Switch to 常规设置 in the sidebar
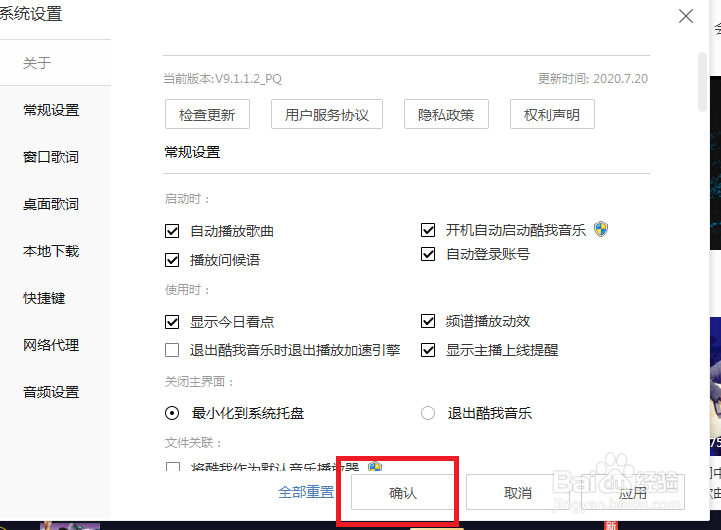Image resolution: width=721 pixels, height=530 pixels. click(51, 110)
